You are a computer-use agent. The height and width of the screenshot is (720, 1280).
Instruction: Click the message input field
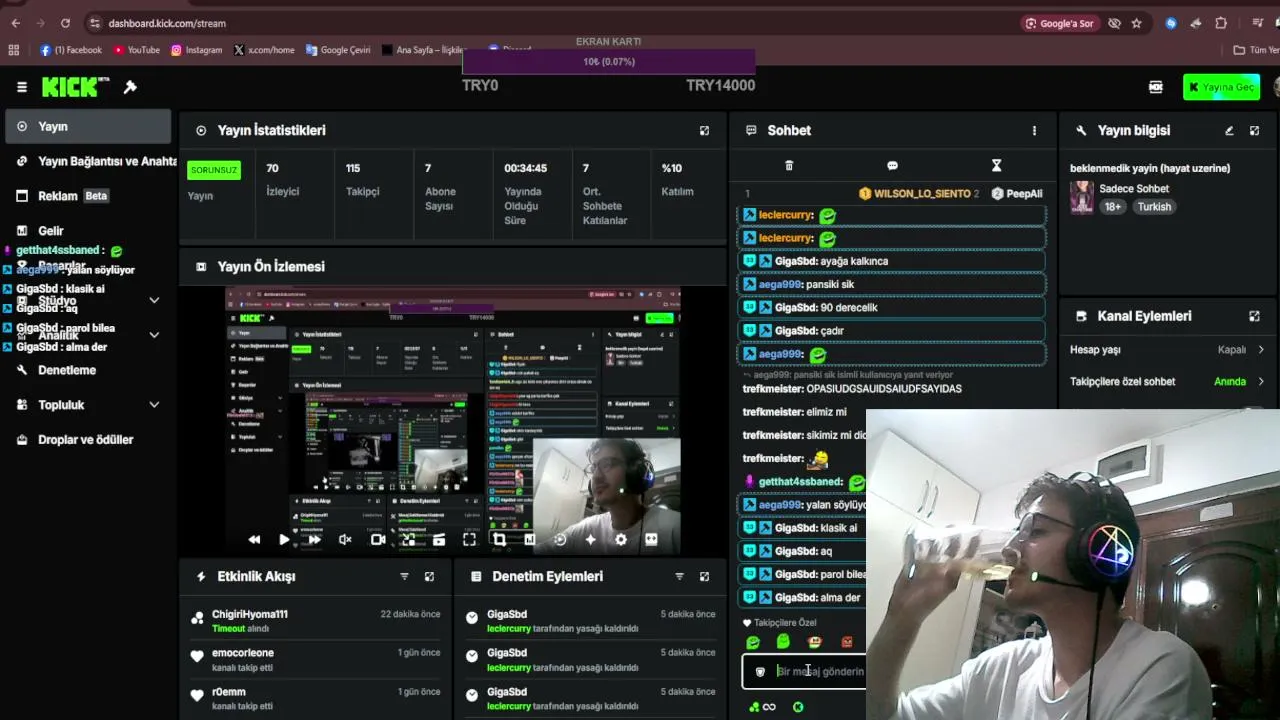point(805,672)
